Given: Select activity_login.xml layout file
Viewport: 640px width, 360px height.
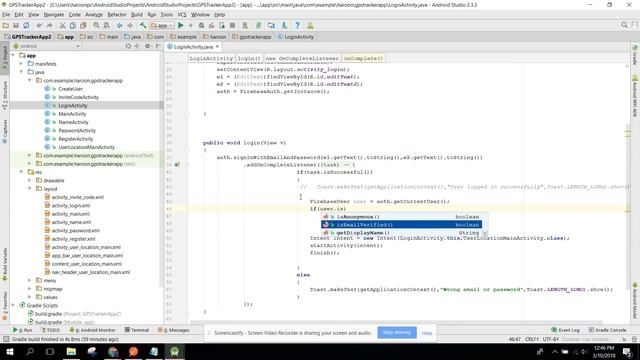Looking at the screenshot, I should coord(71,206).
